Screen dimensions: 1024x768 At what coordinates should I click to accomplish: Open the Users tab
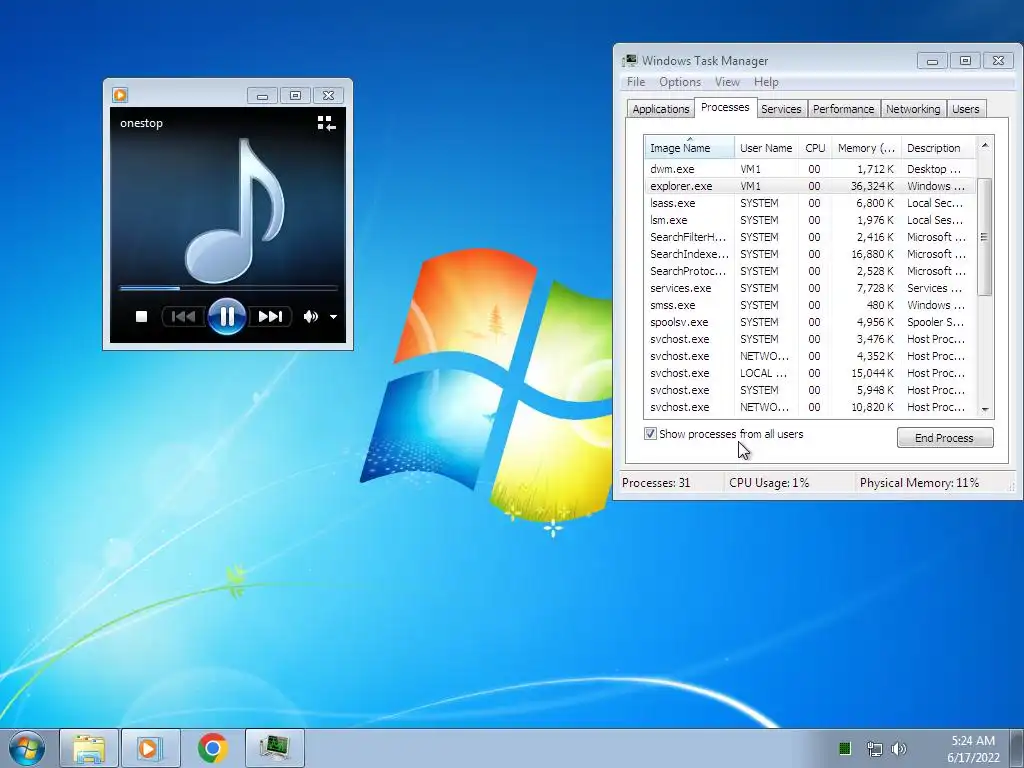point(965,109)
